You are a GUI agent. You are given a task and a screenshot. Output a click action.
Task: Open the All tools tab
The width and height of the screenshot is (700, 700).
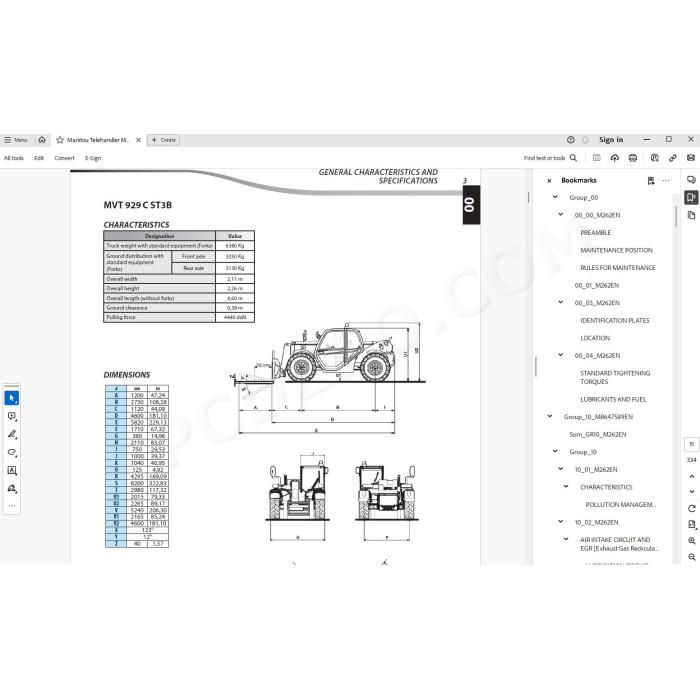pos(14,158)
